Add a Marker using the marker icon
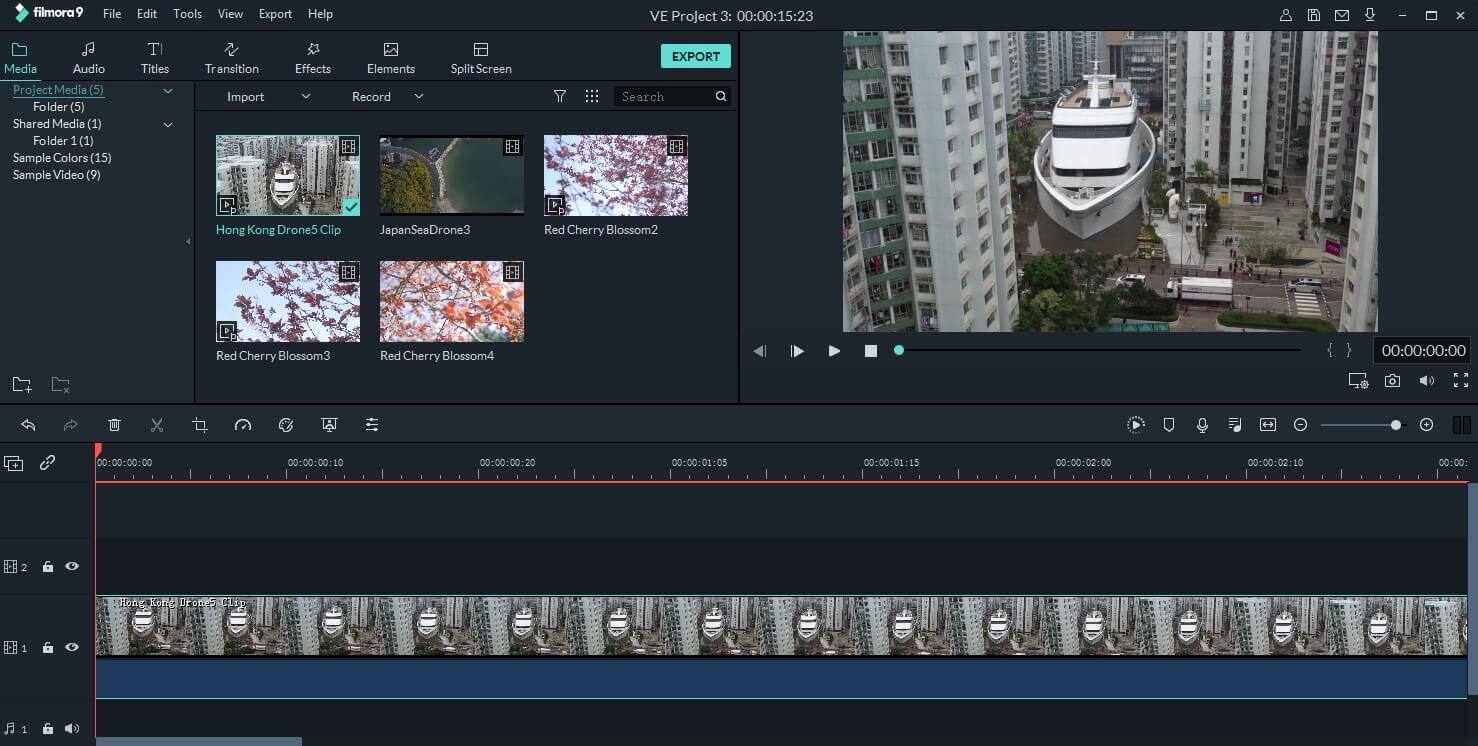 (x=1168, y=424)
